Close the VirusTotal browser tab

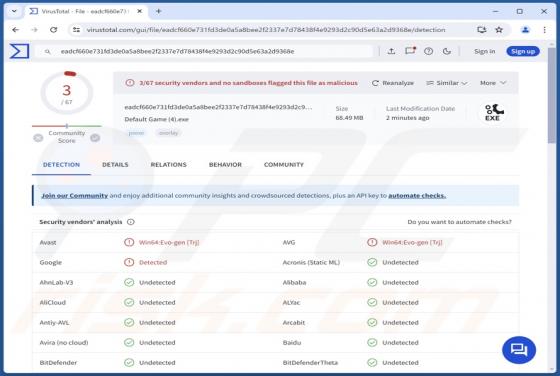[140, 11]
